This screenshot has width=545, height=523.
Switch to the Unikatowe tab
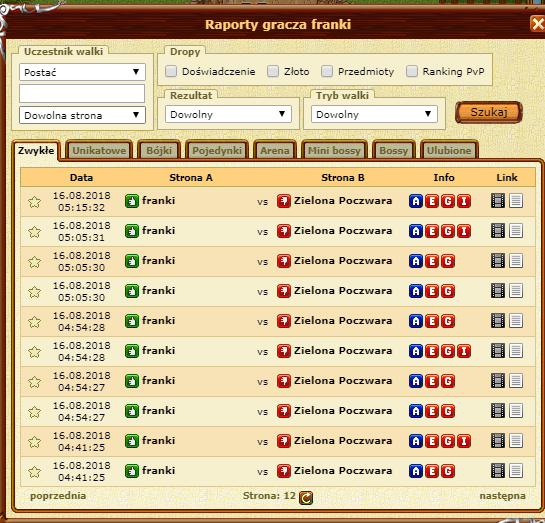[x=99, y=150]
